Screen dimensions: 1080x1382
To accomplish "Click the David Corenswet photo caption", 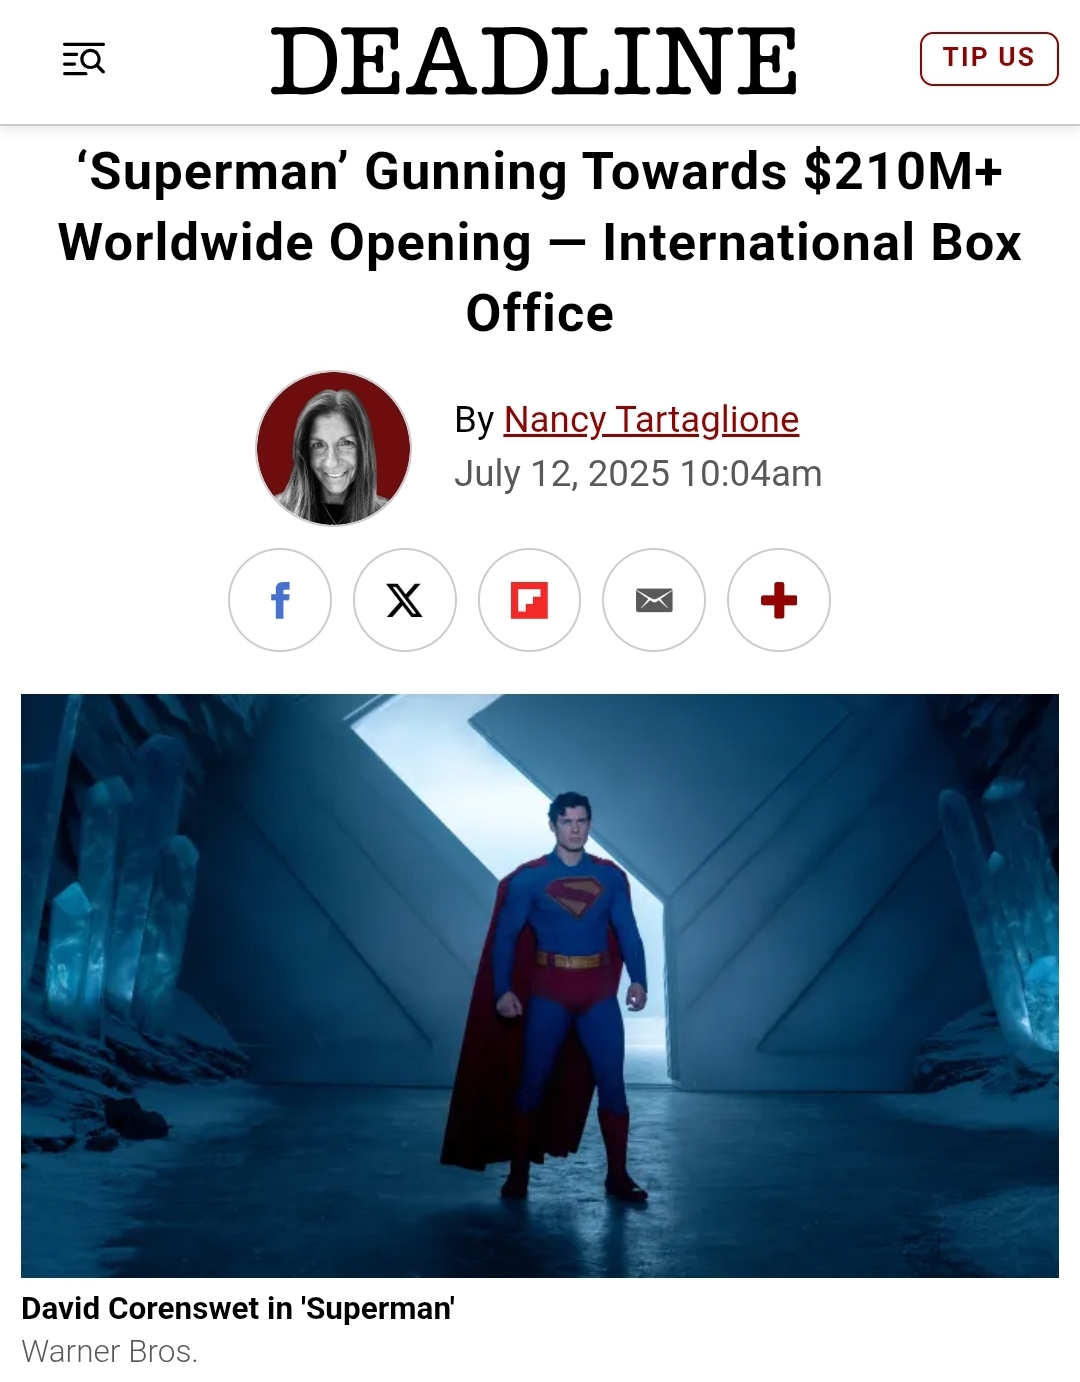I will pyautogui.click(x=238, y=1308).
